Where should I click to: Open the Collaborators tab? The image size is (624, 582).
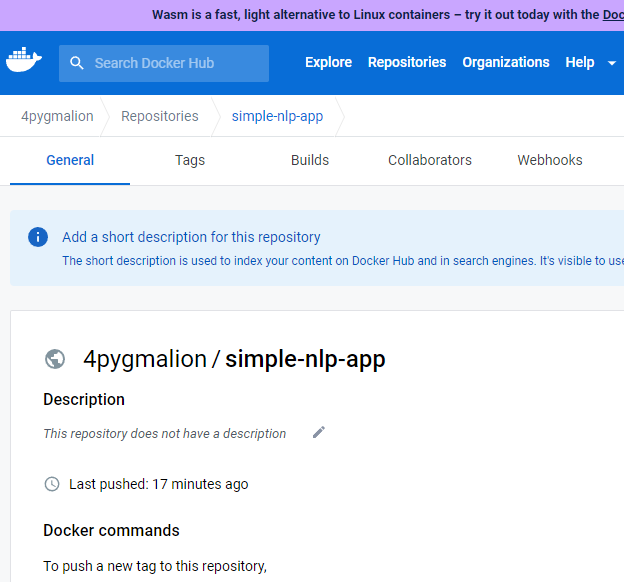430,160
